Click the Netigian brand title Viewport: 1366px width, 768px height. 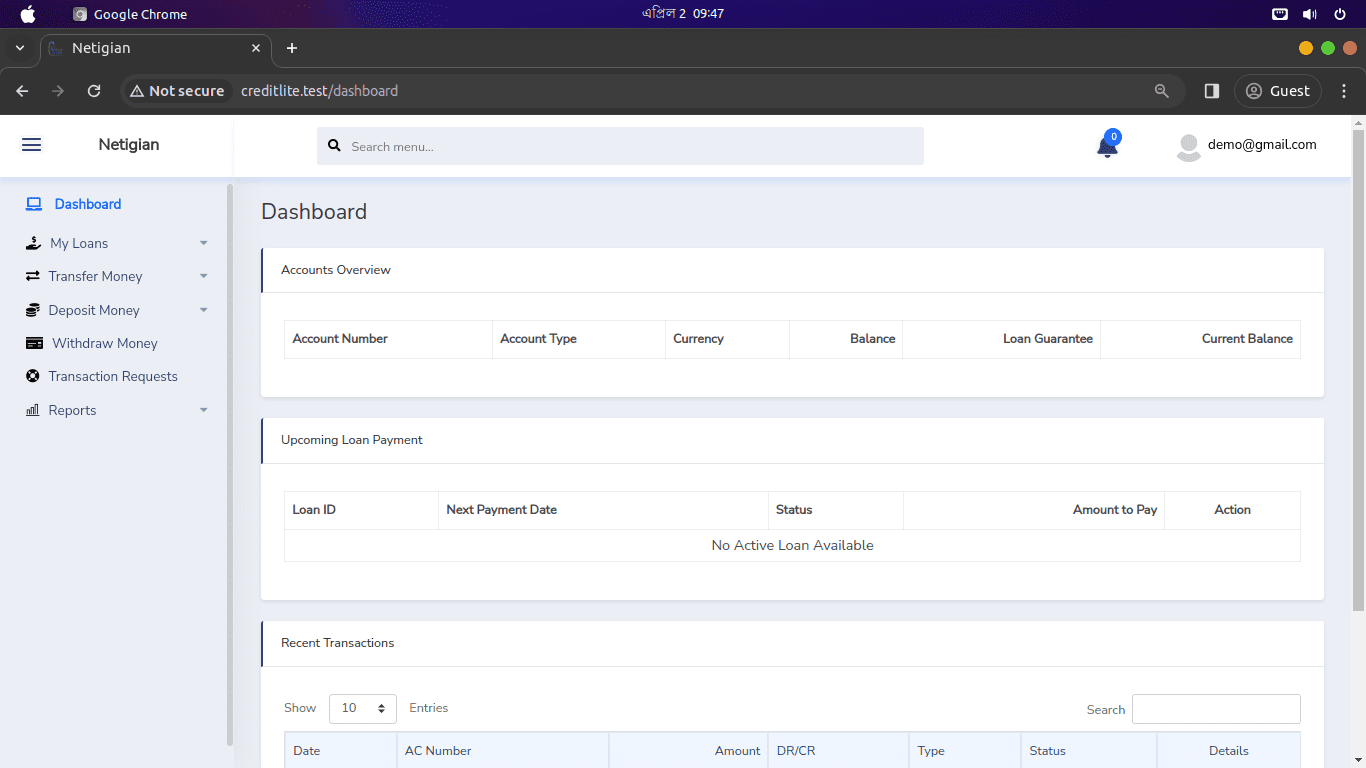(x=129, y=145)
